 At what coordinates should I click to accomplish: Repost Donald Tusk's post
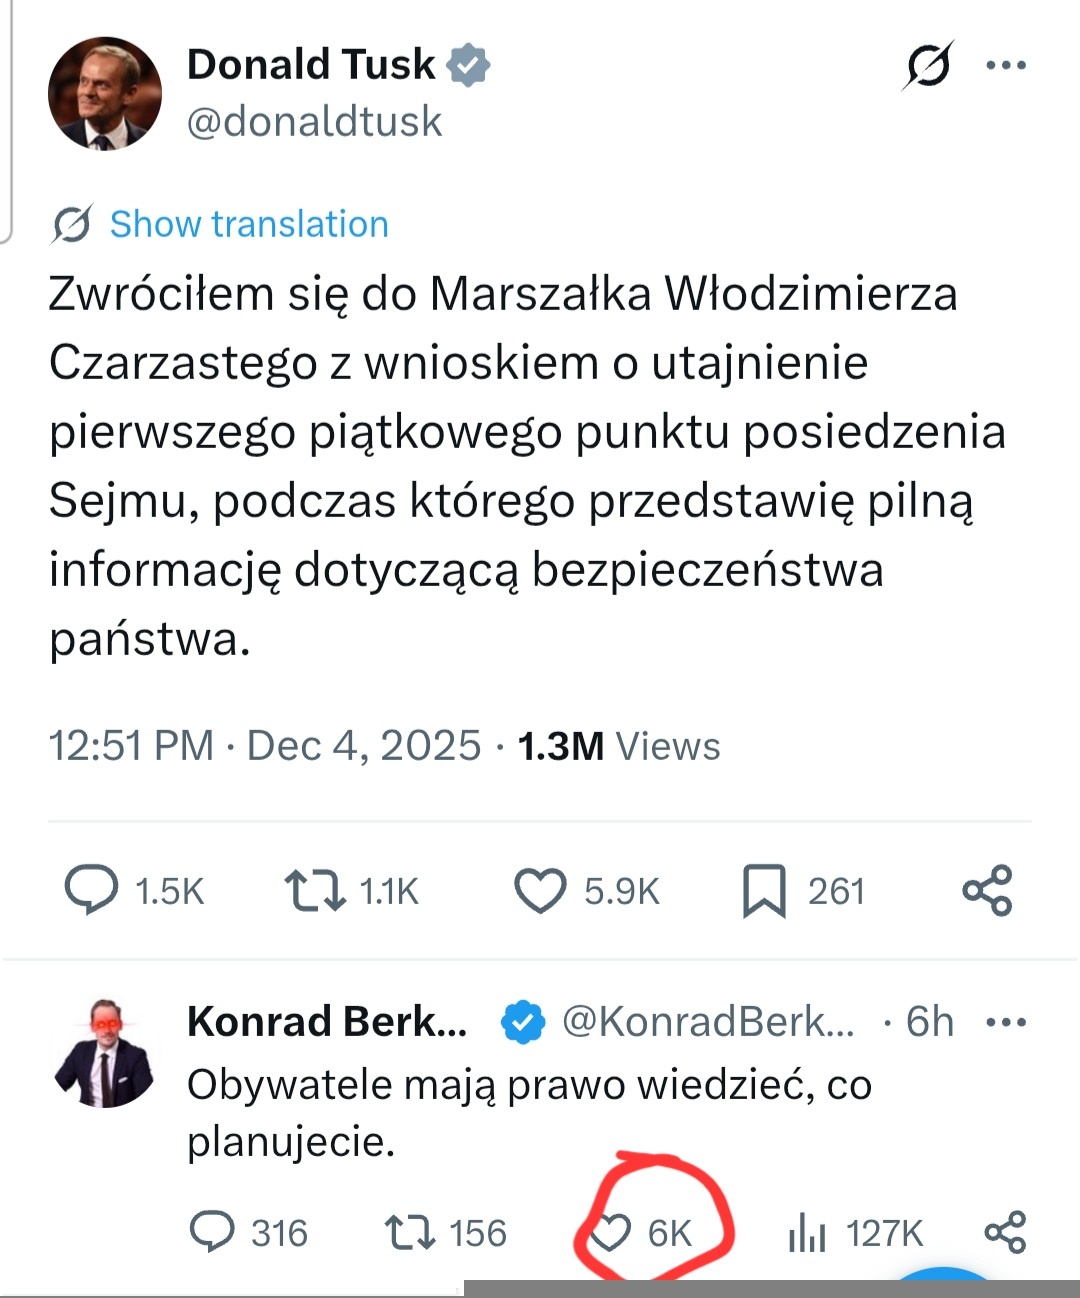click(315, 890)
